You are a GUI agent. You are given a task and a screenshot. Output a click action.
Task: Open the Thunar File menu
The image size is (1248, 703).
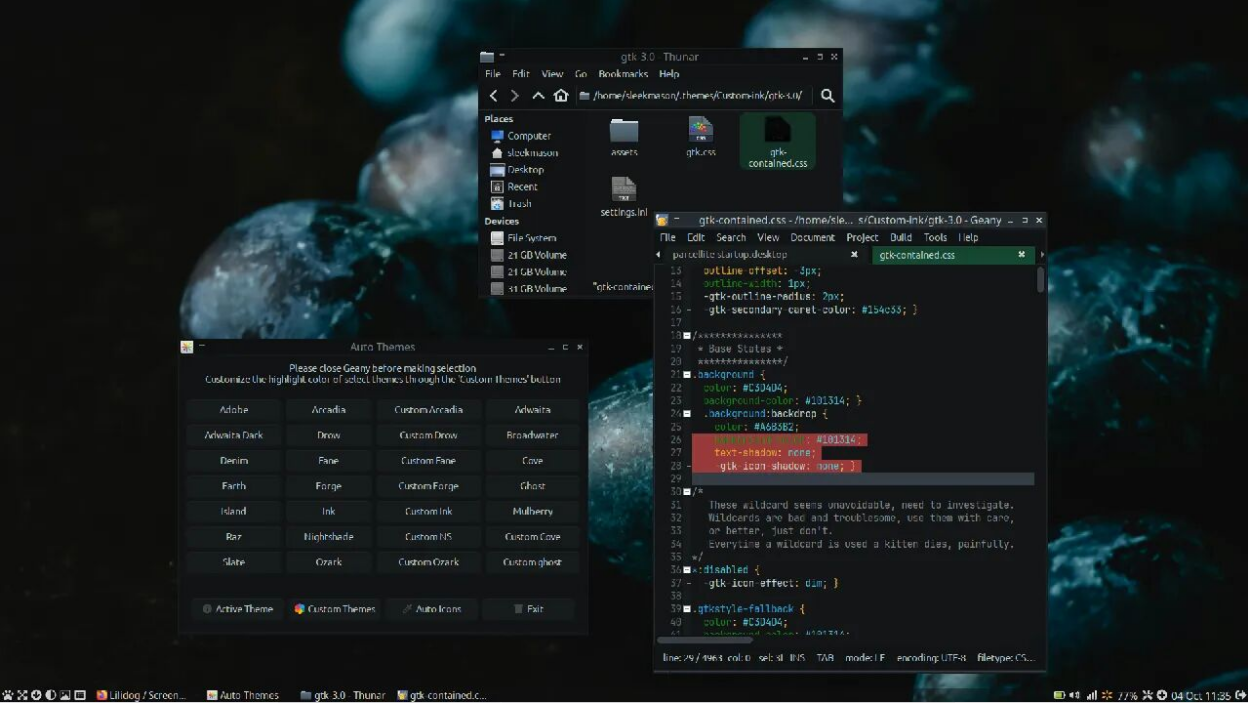(x=493, y=74)
